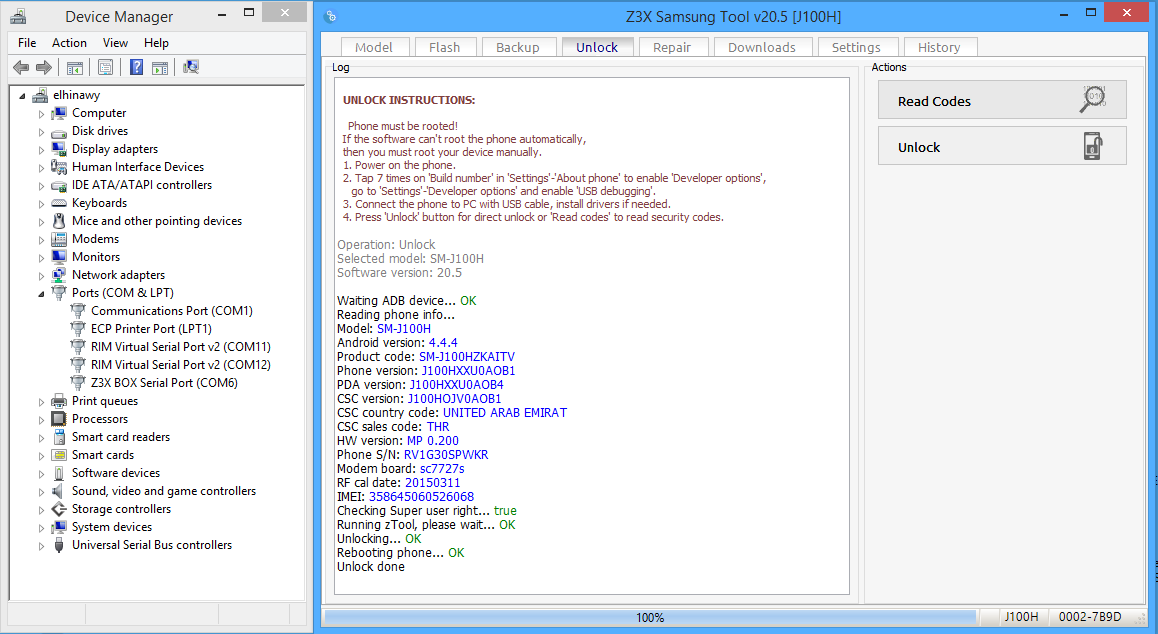1158x634 pixels.
Task: Open the View menu in Device Manager
Action: pyautogui.click(x=115, y=43)
